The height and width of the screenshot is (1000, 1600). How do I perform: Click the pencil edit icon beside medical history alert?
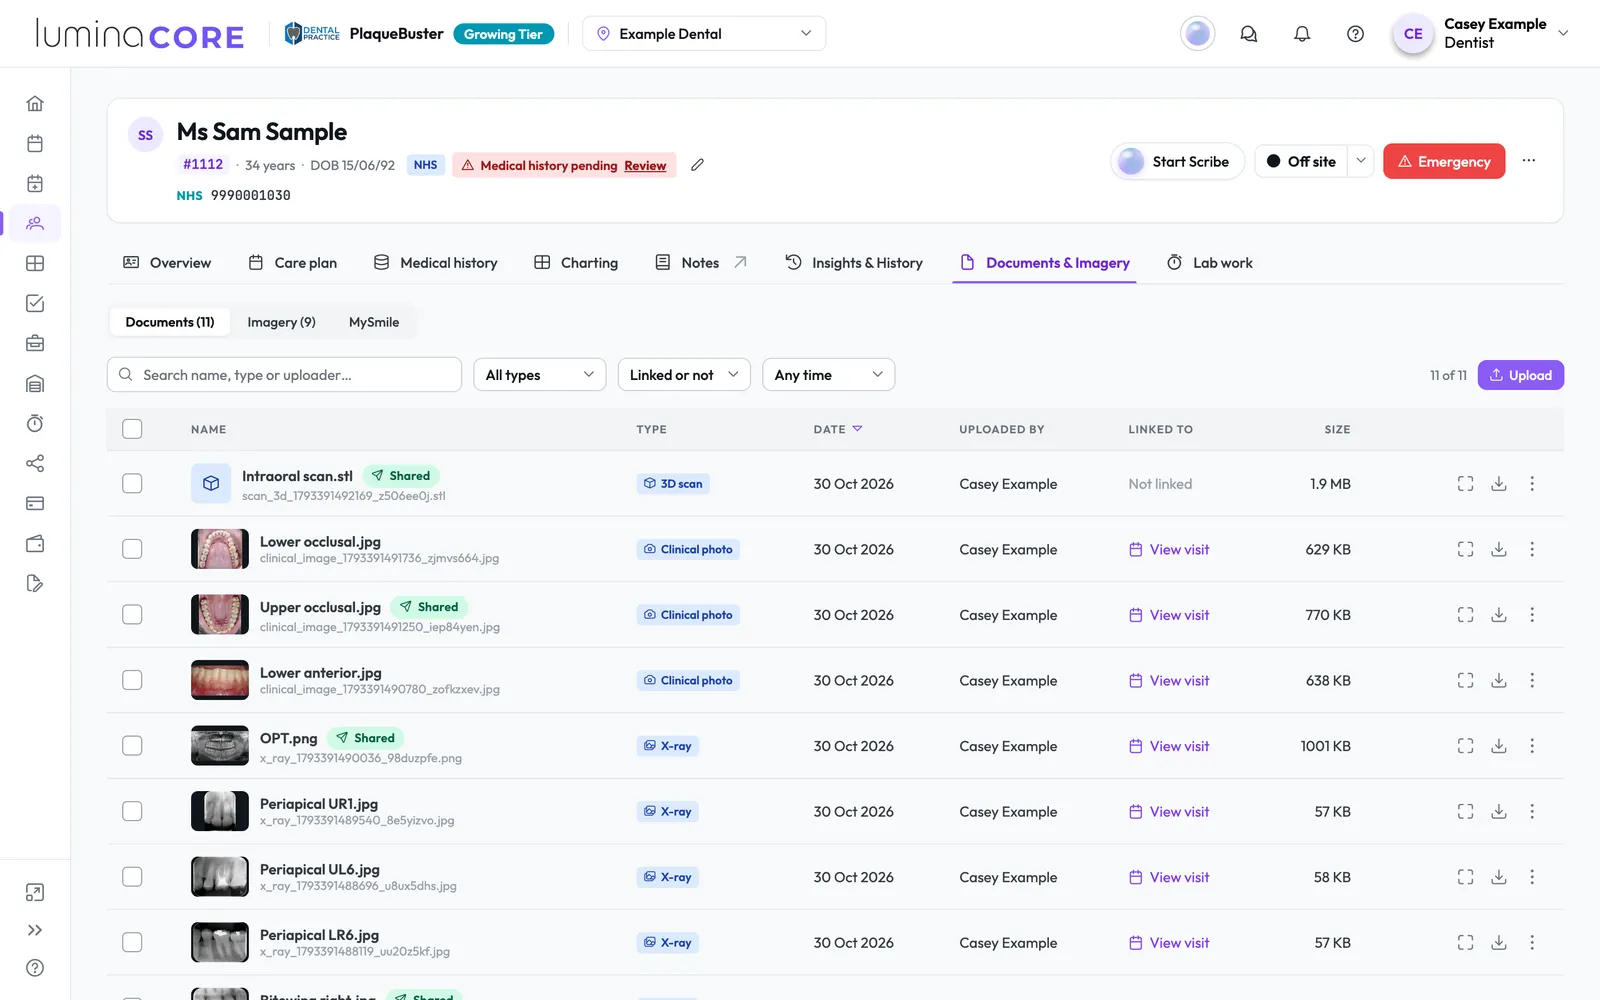pos(698,165)
